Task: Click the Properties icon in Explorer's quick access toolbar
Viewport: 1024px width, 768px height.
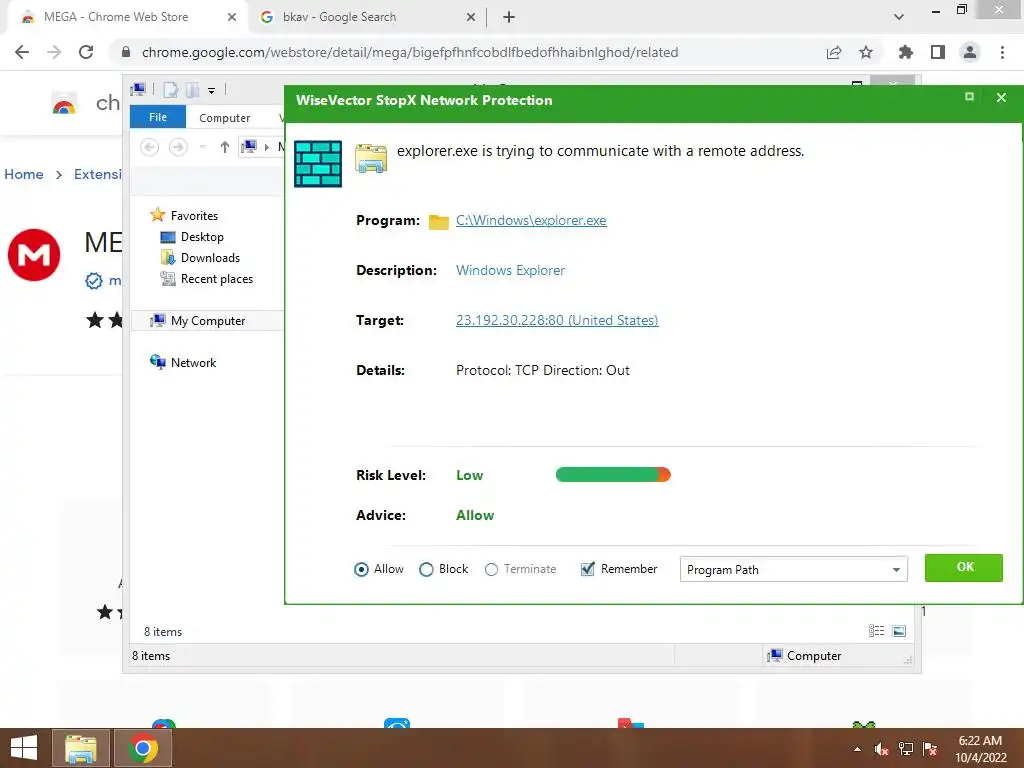Action: click(170, 90)
